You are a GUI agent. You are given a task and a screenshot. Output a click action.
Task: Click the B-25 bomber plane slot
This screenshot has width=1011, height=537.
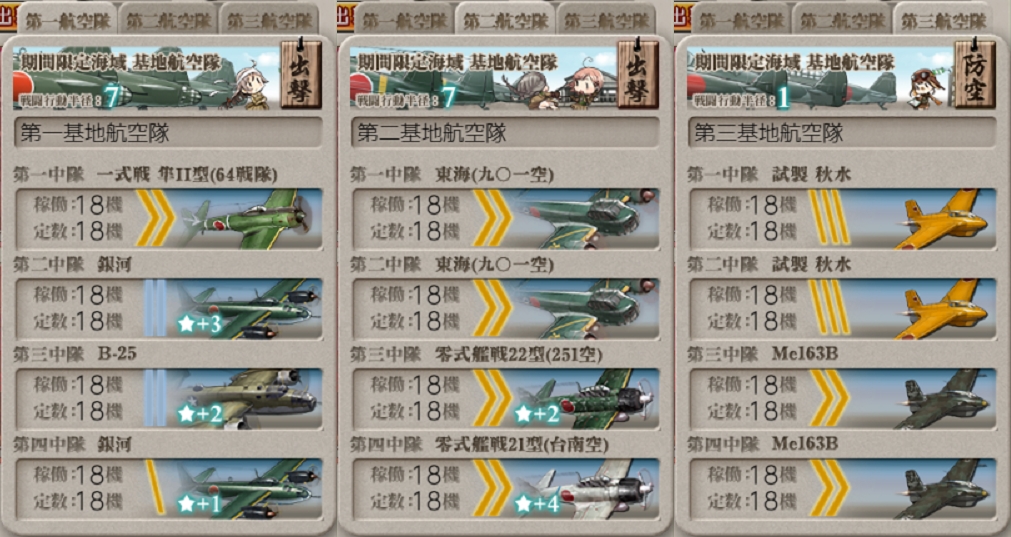coord(168,398)
